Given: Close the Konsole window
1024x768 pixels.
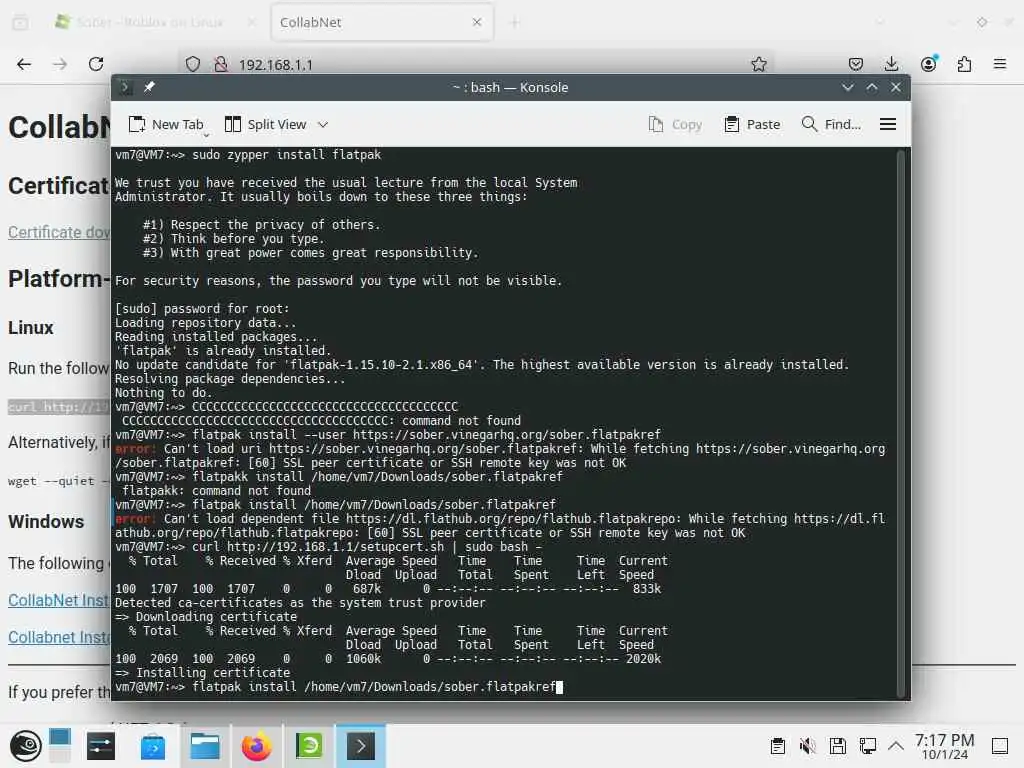Looking at the screenshot, I should 896,87.
